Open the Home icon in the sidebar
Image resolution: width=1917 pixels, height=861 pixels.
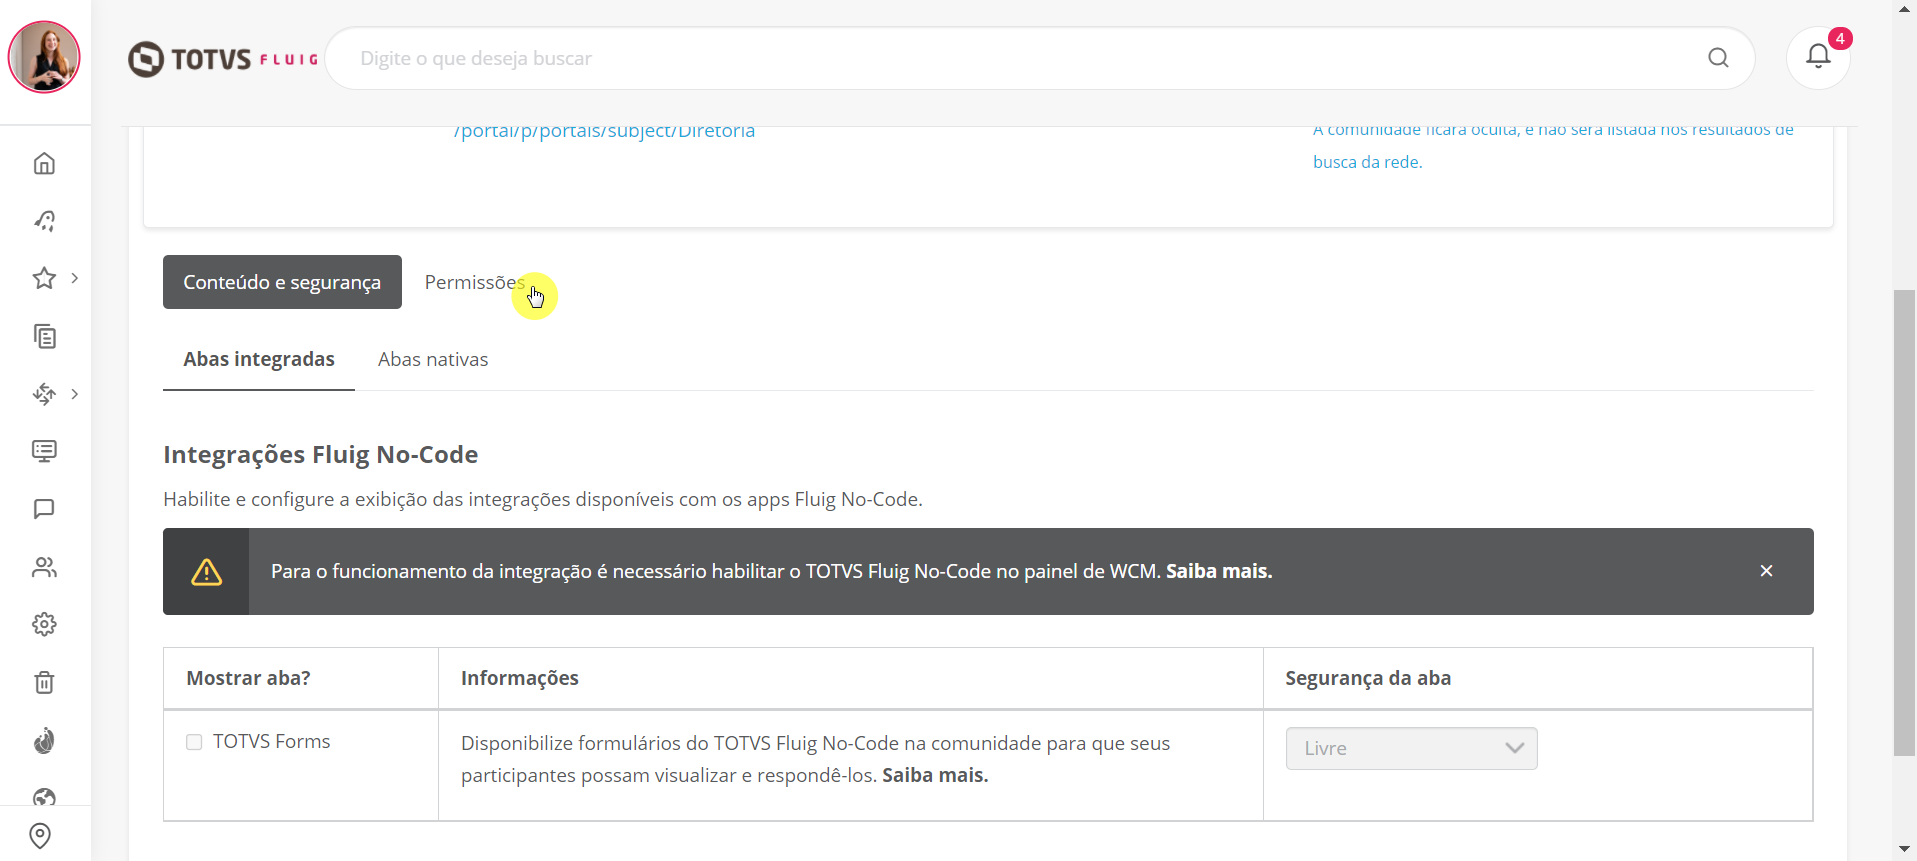pyautogui.click(x=44, y=163)
